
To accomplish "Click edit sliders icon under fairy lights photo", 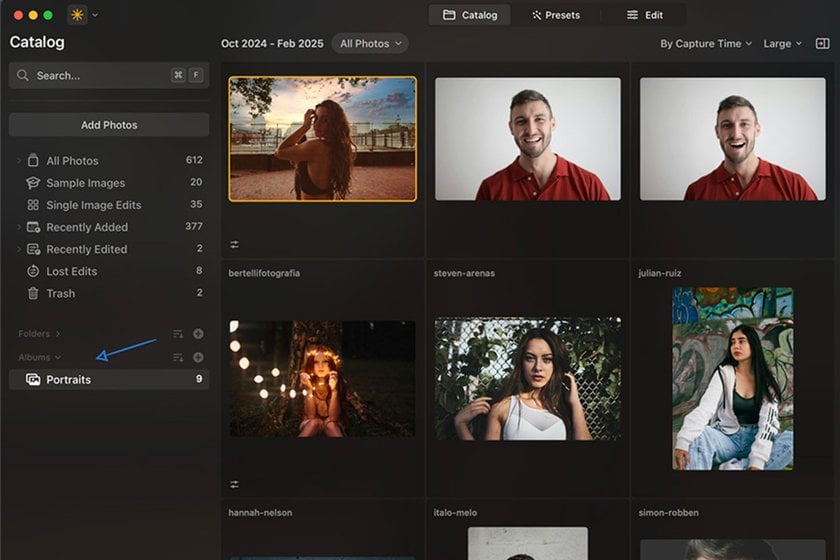I will click(x=234, y=484).
